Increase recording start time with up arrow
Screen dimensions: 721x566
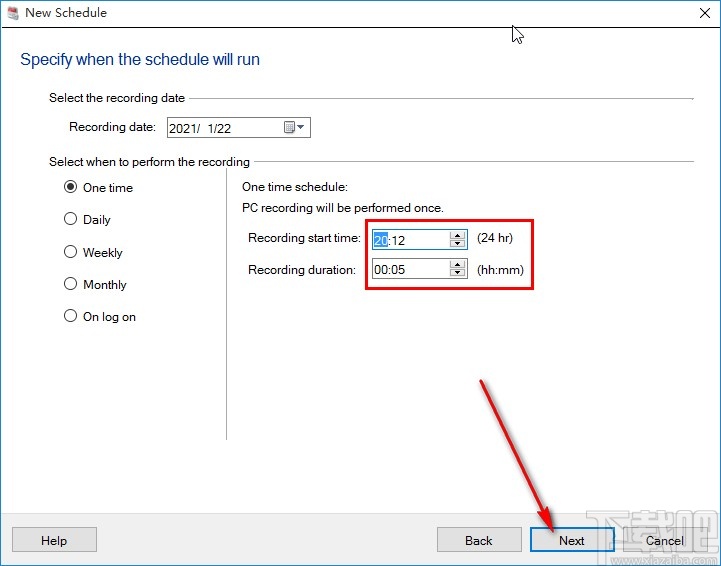point(458,235)
